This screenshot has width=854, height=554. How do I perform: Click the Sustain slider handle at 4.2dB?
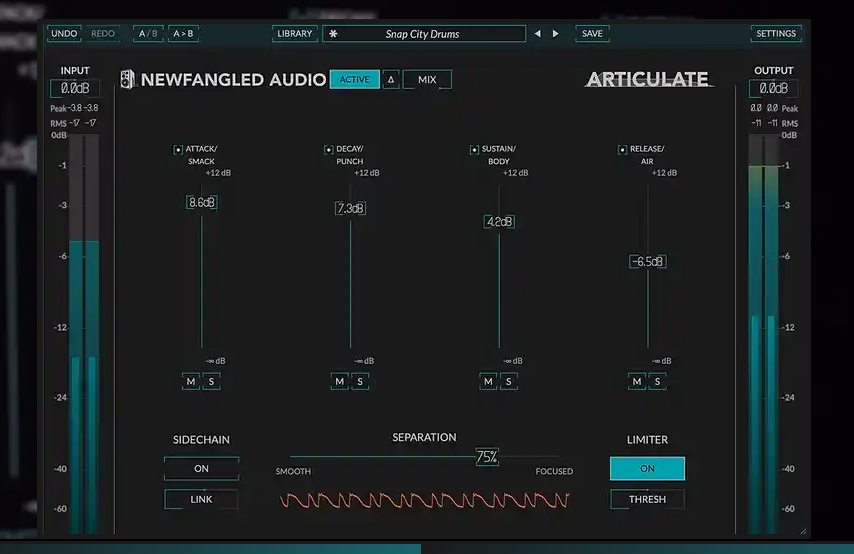pos(499,222)
